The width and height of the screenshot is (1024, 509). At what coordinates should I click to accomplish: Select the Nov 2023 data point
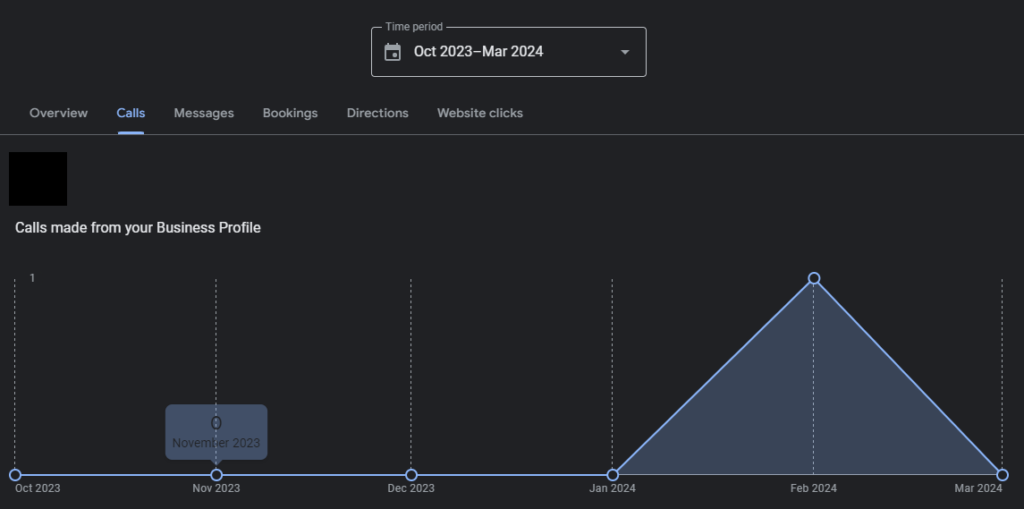pos(216,475)
